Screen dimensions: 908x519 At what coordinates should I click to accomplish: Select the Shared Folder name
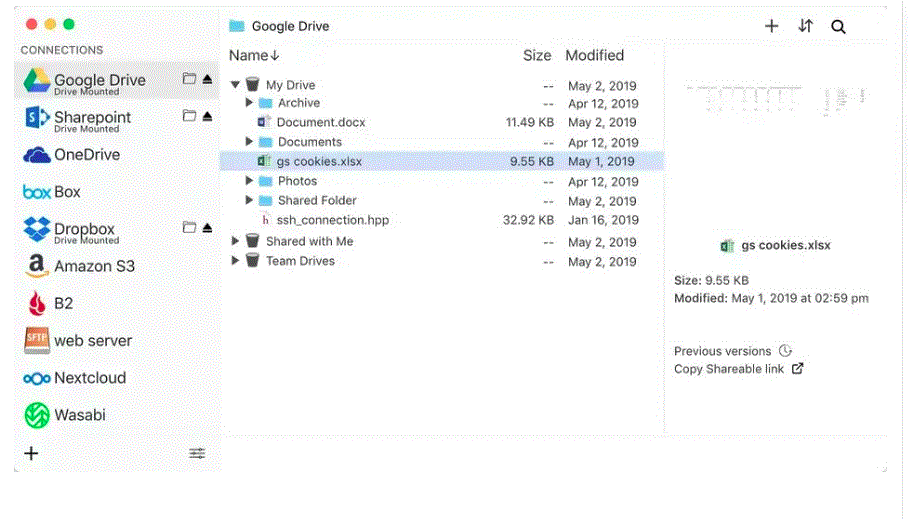[317, 200]
